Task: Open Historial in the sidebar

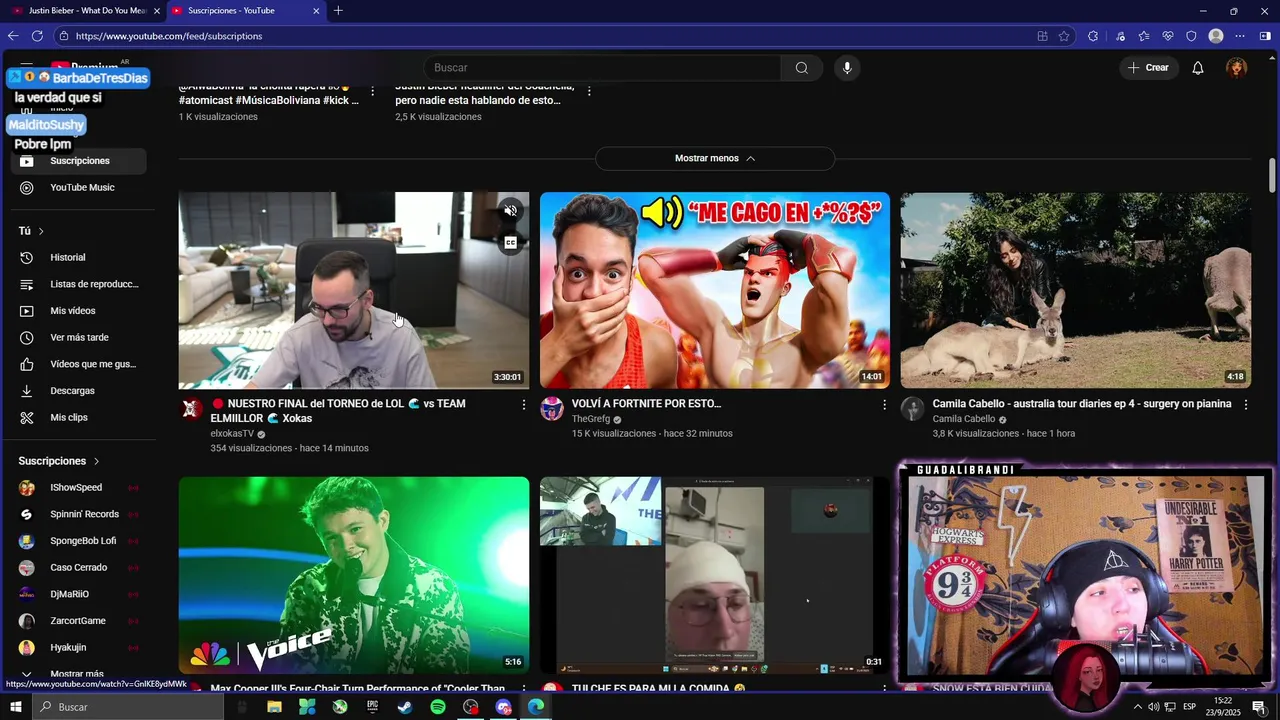Action: 79,258
